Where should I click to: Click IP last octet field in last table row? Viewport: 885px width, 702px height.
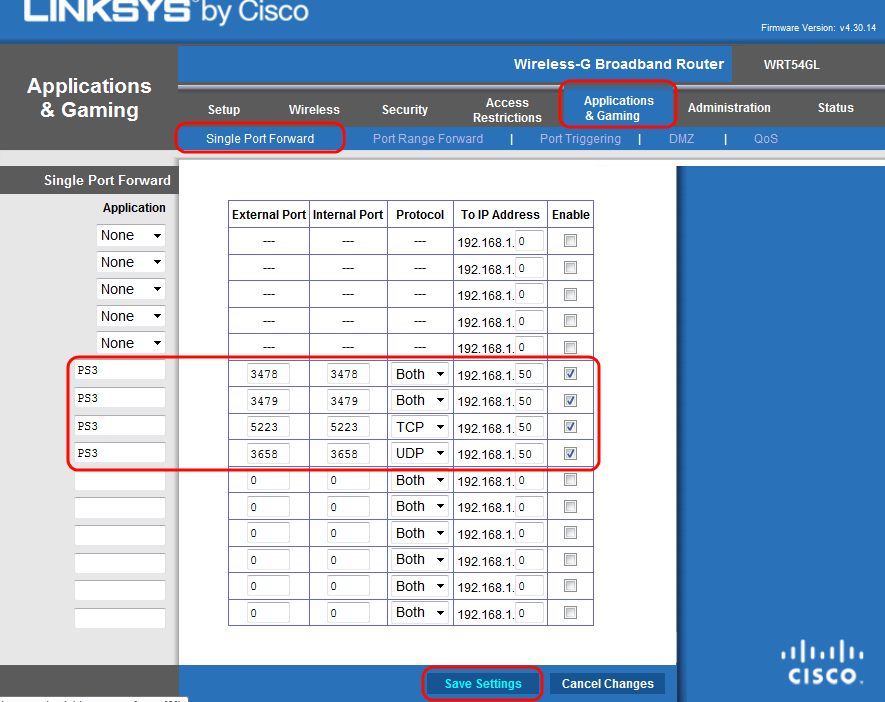click(529, 613)
